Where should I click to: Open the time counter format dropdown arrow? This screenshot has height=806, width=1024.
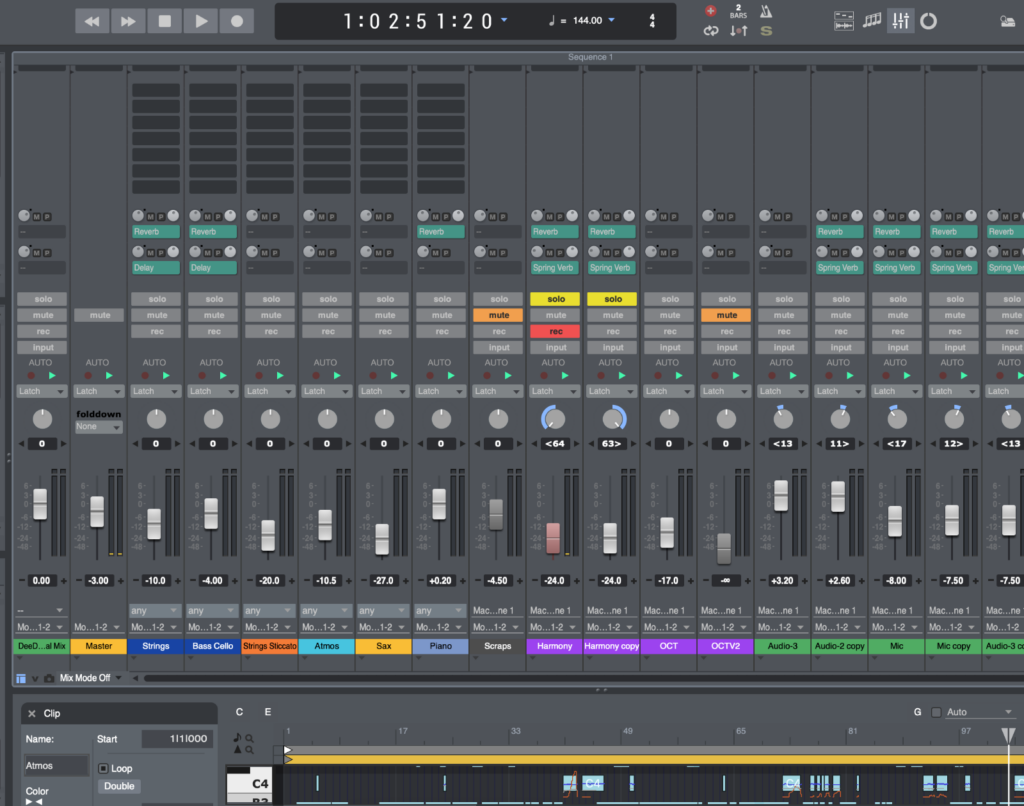504,20
